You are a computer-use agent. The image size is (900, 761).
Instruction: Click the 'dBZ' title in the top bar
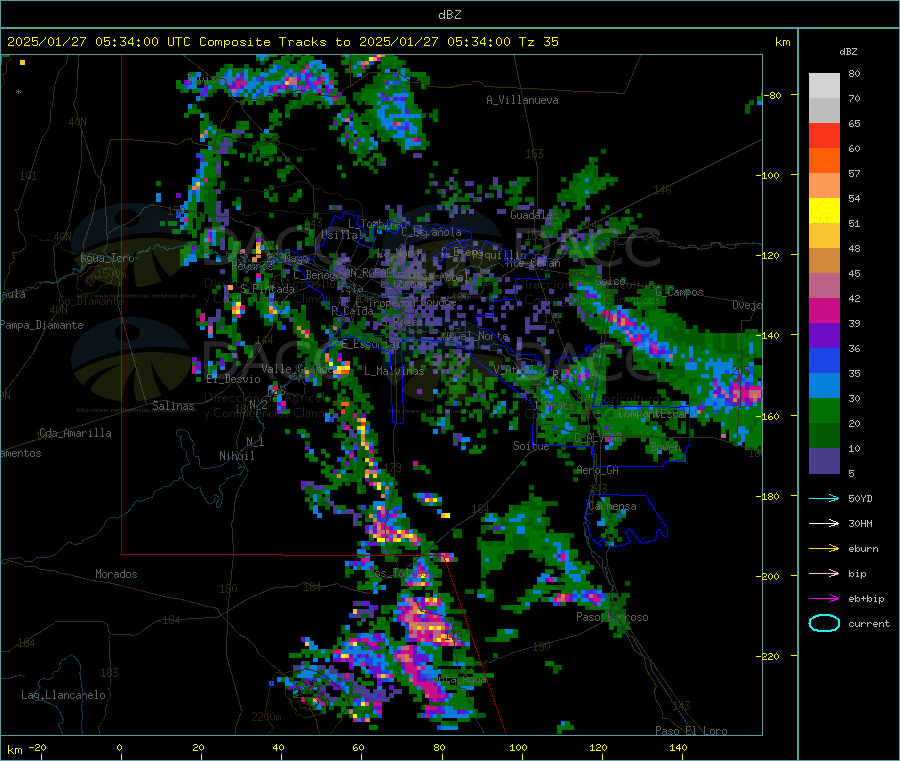[449, 15]
